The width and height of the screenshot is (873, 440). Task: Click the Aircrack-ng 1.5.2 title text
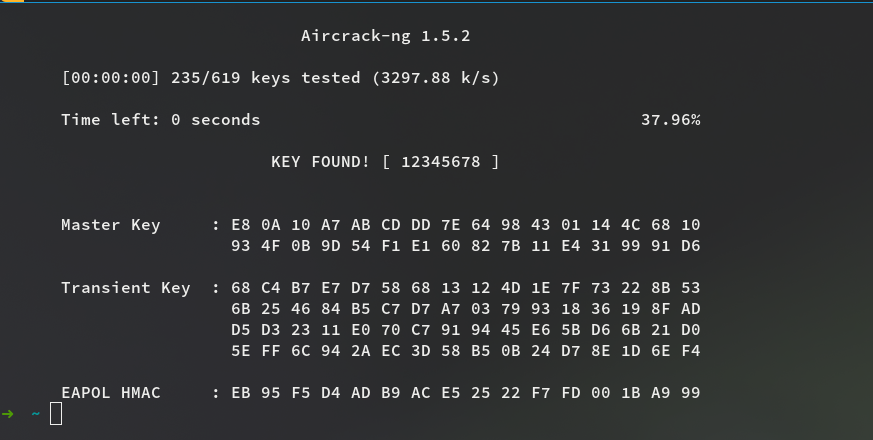coord(385,36)
